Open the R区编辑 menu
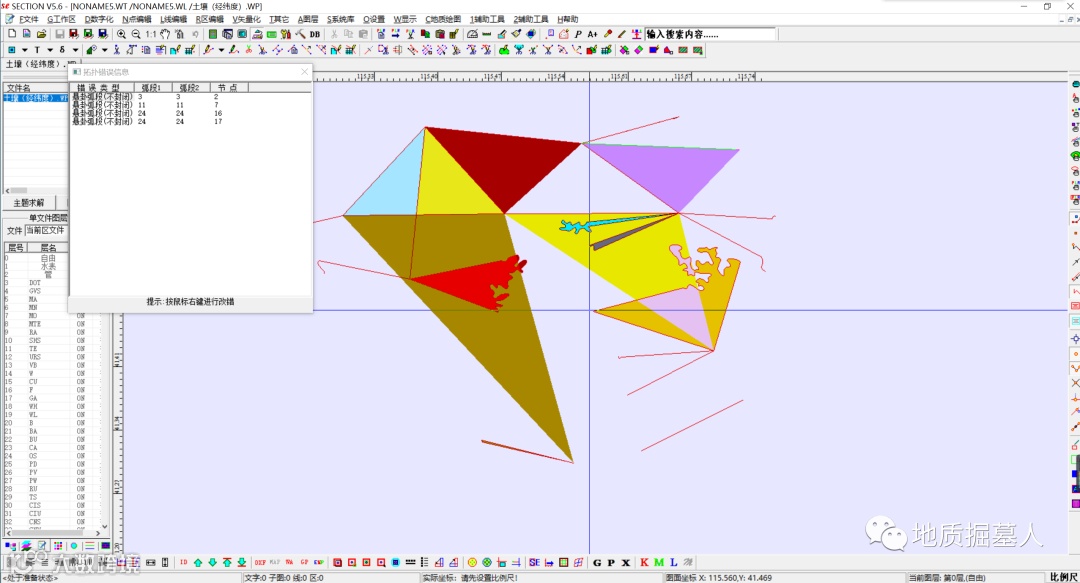1080x583 pixels. [209, 19]
